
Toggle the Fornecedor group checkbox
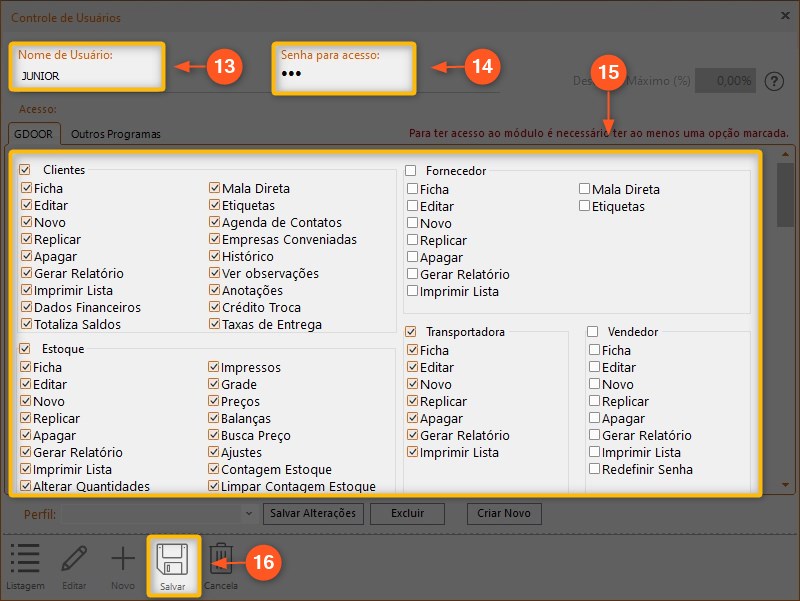tap(411, 171)
